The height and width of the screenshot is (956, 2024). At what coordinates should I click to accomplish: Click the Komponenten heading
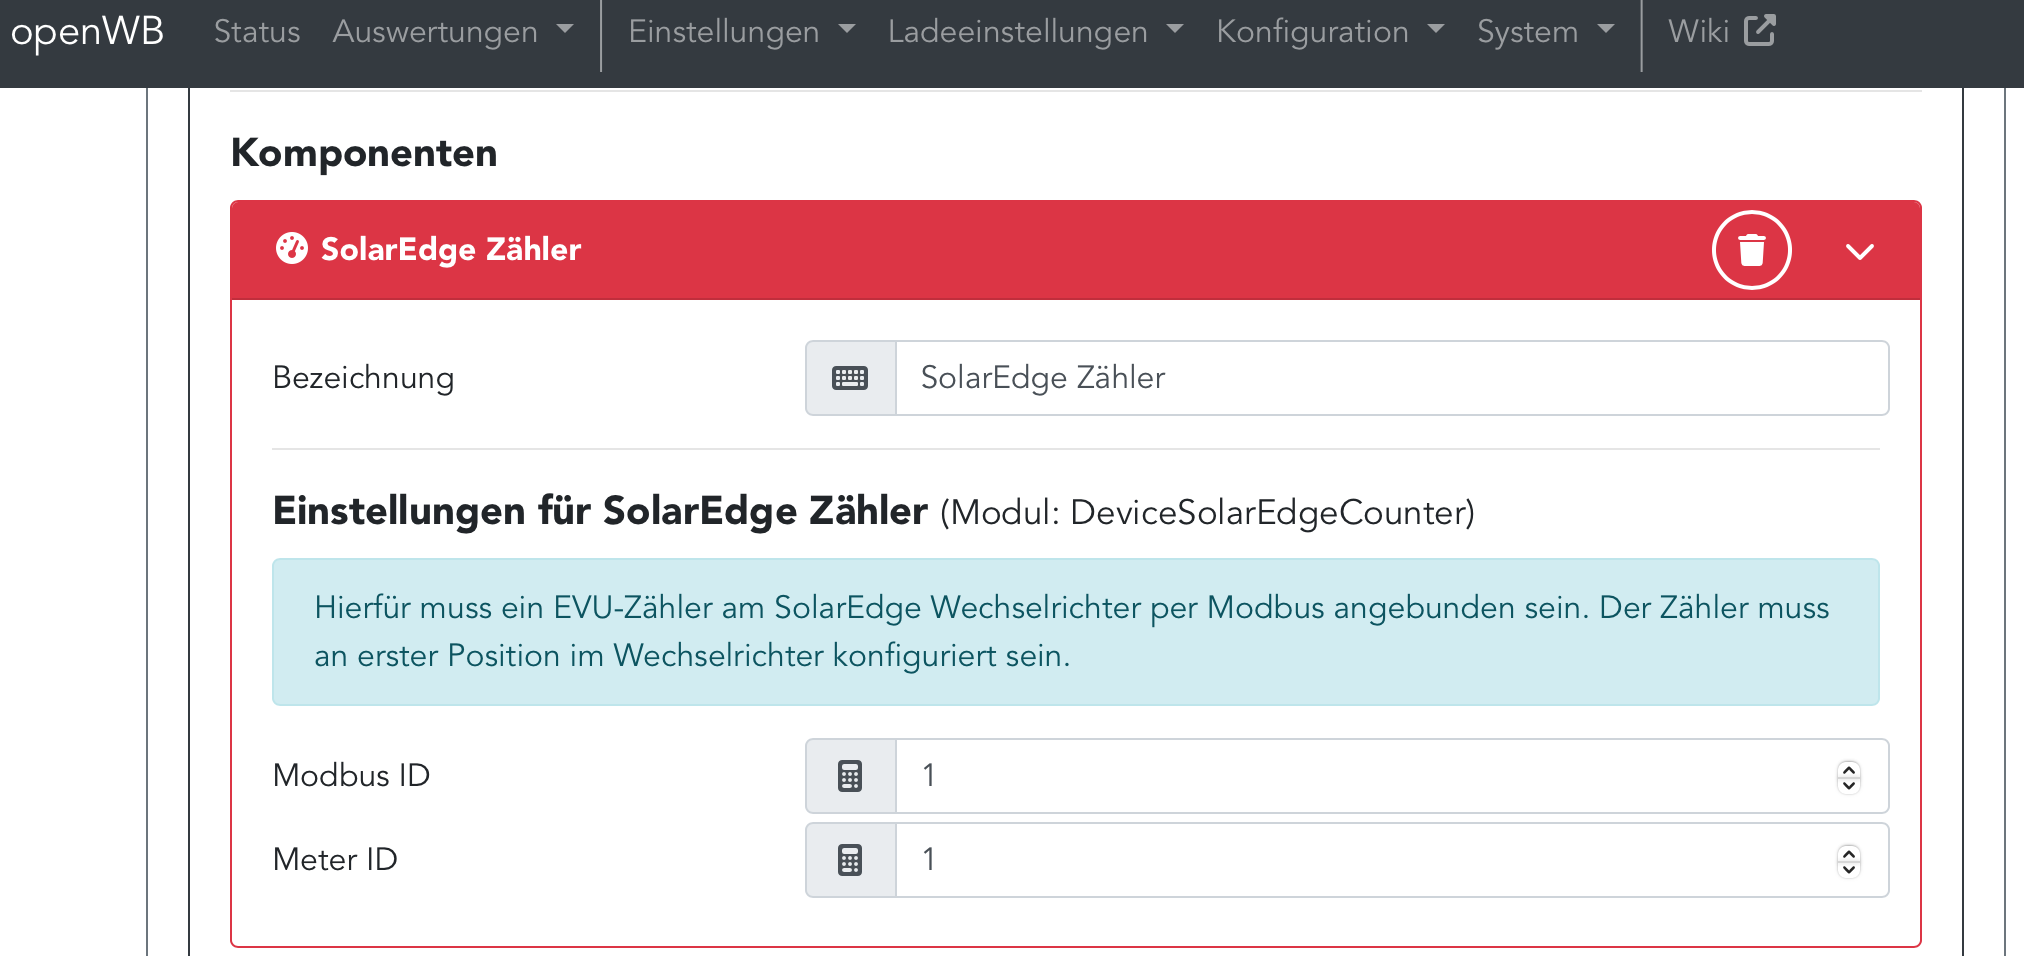click(x=364, y=153)
